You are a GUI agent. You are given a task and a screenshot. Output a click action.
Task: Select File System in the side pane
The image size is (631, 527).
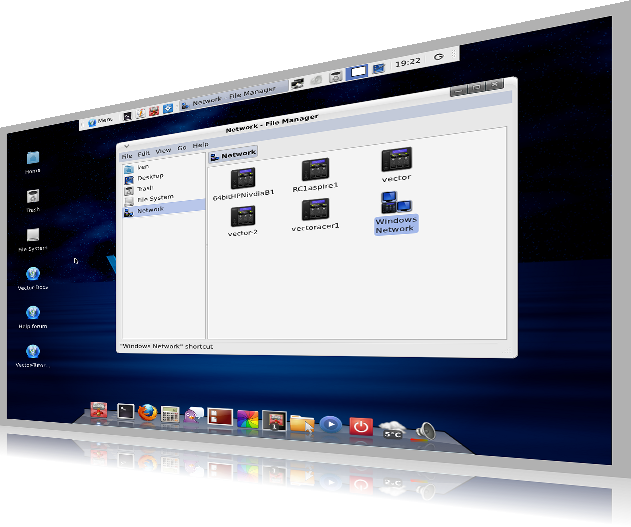coord(149,199)
